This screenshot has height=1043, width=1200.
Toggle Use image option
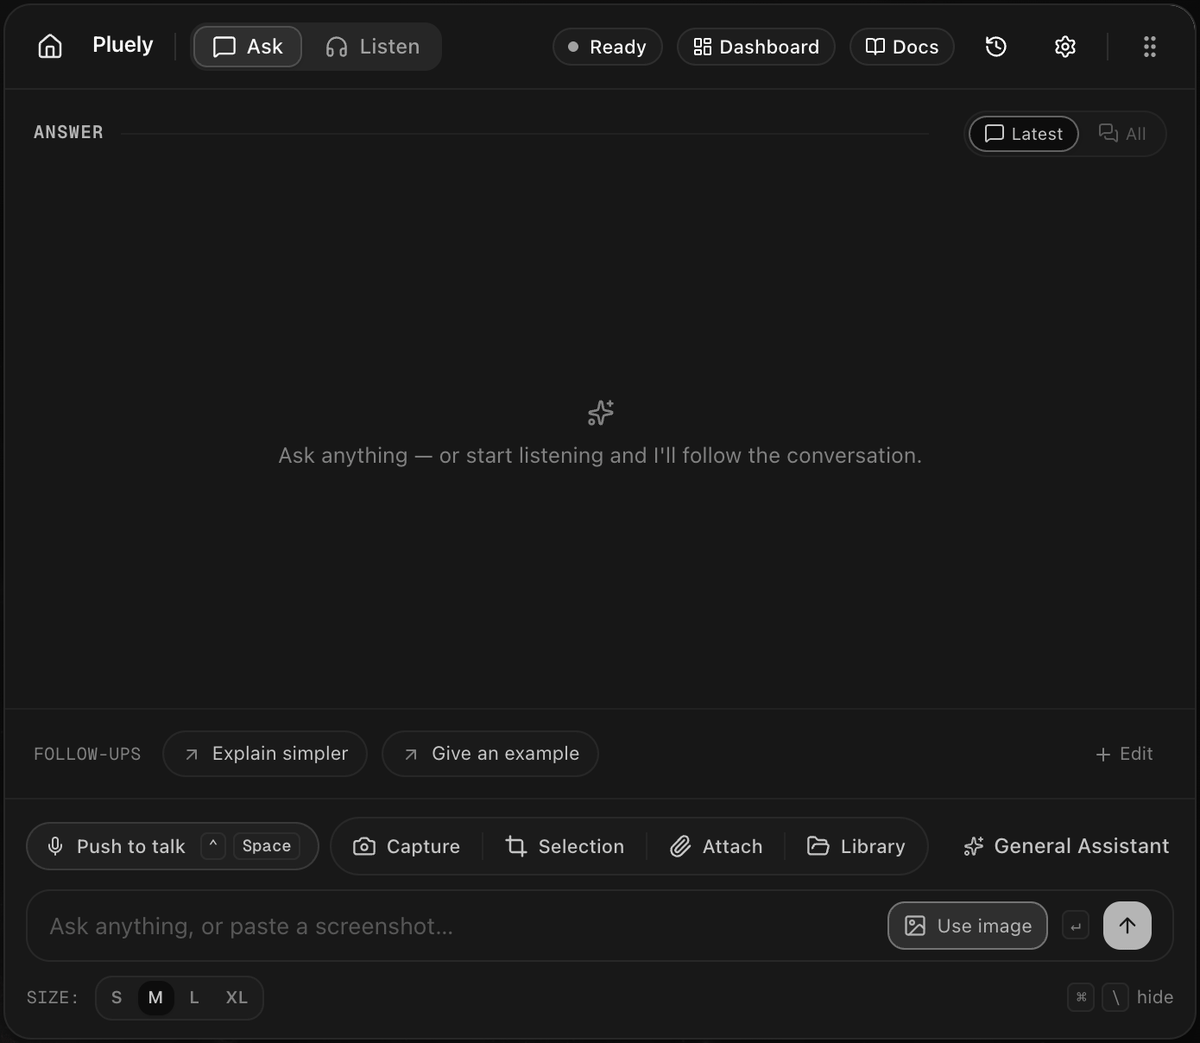click(967, 926)
